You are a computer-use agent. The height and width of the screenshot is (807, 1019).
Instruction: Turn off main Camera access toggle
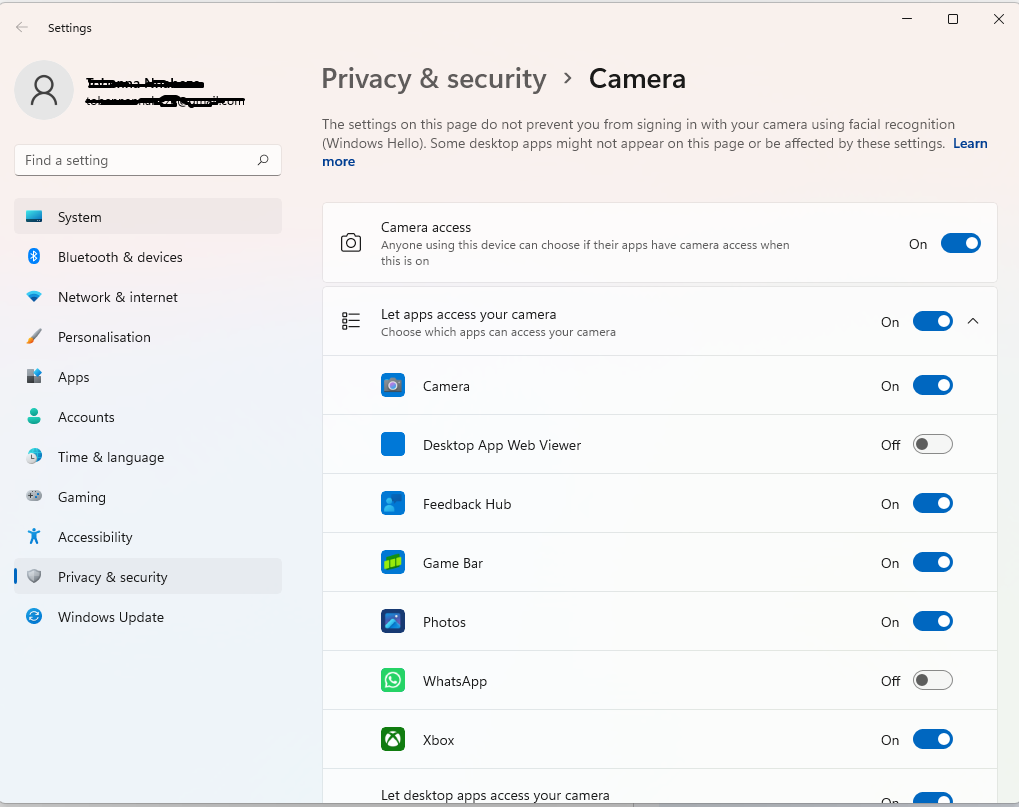click(960, 244)
